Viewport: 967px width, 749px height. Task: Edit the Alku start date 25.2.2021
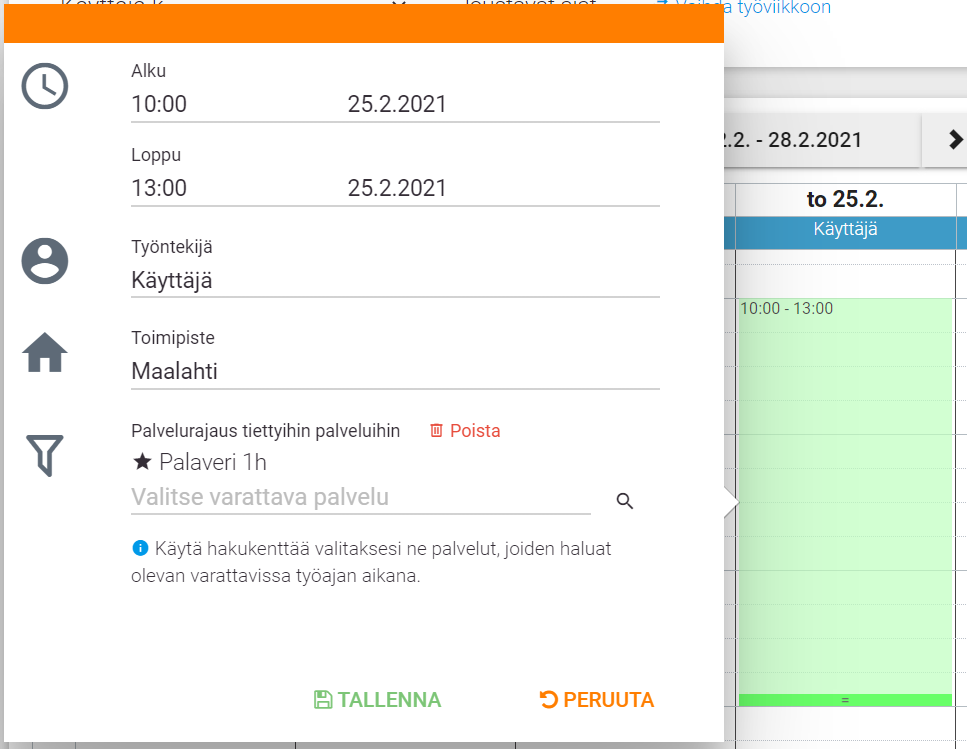(397, 104)
